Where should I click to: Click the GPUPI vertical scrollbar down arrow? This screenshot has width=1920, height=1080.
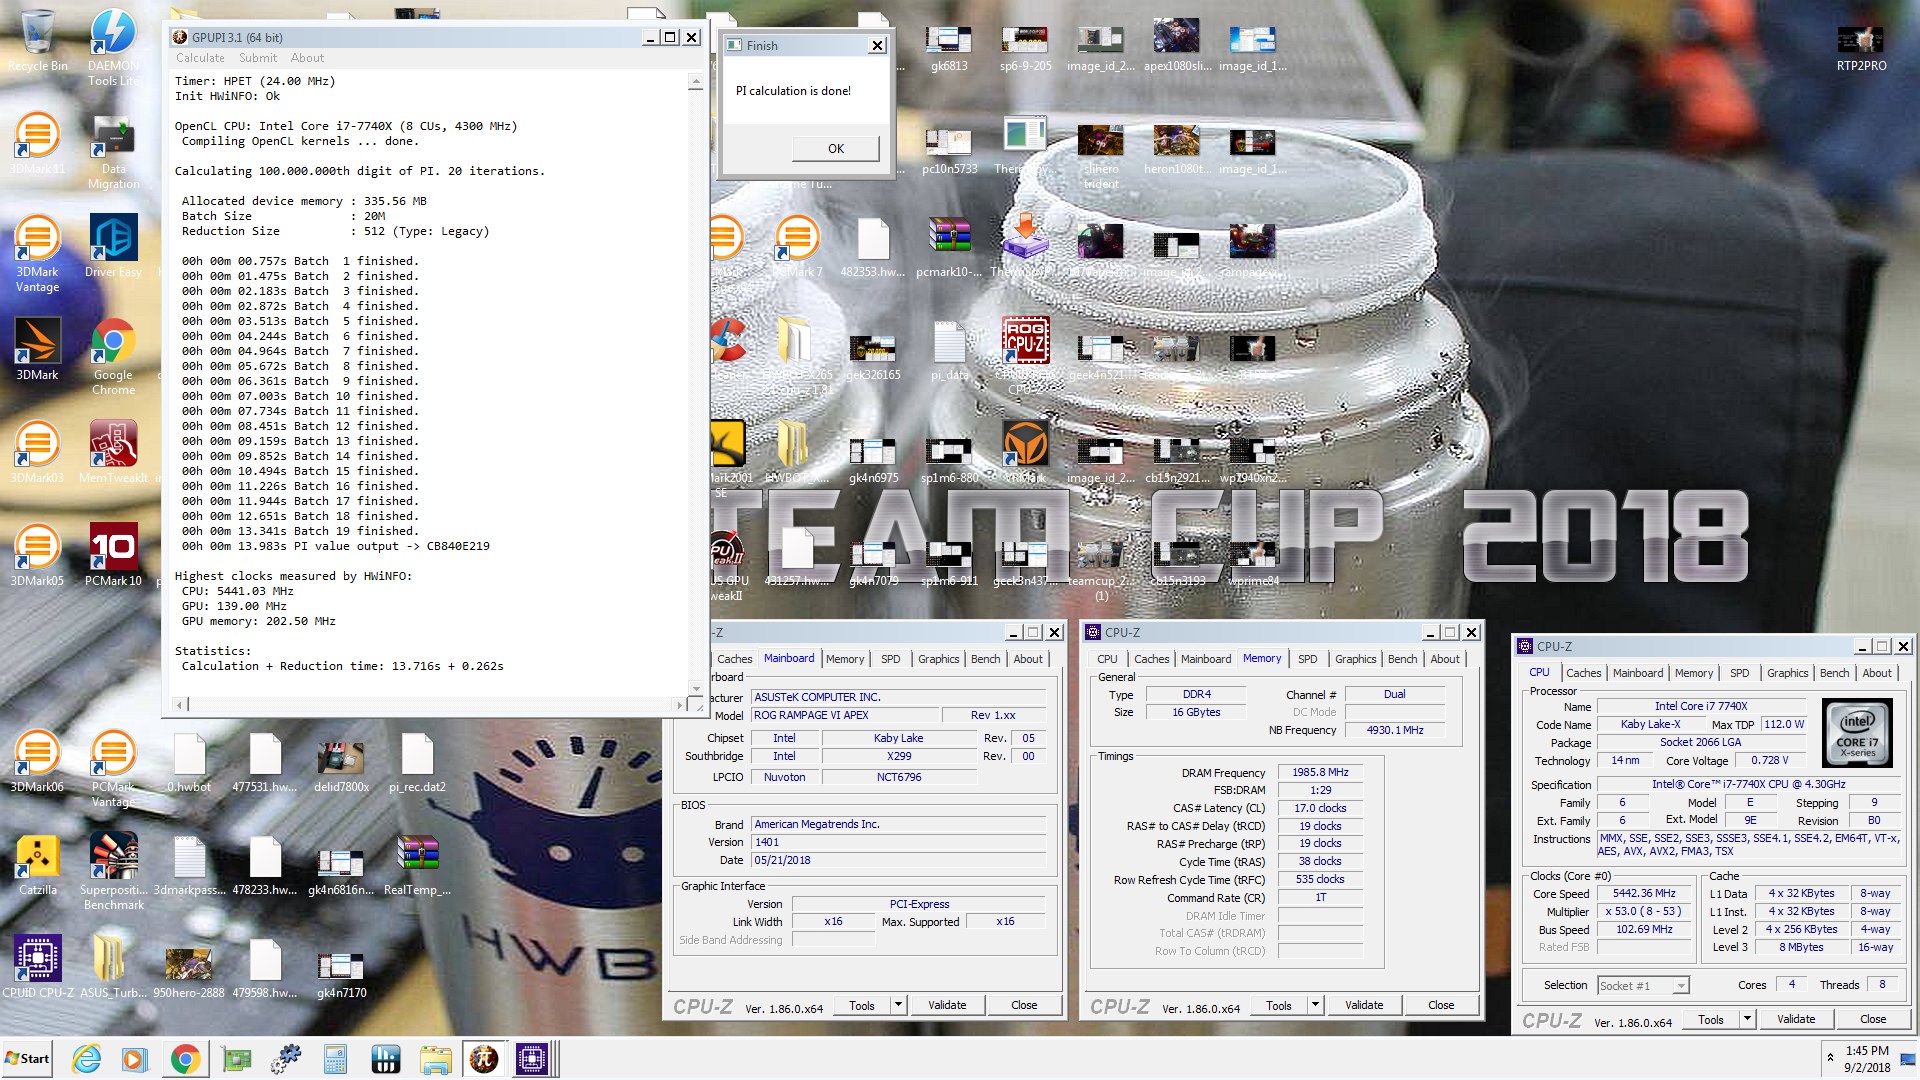click(x=696, y=689)
